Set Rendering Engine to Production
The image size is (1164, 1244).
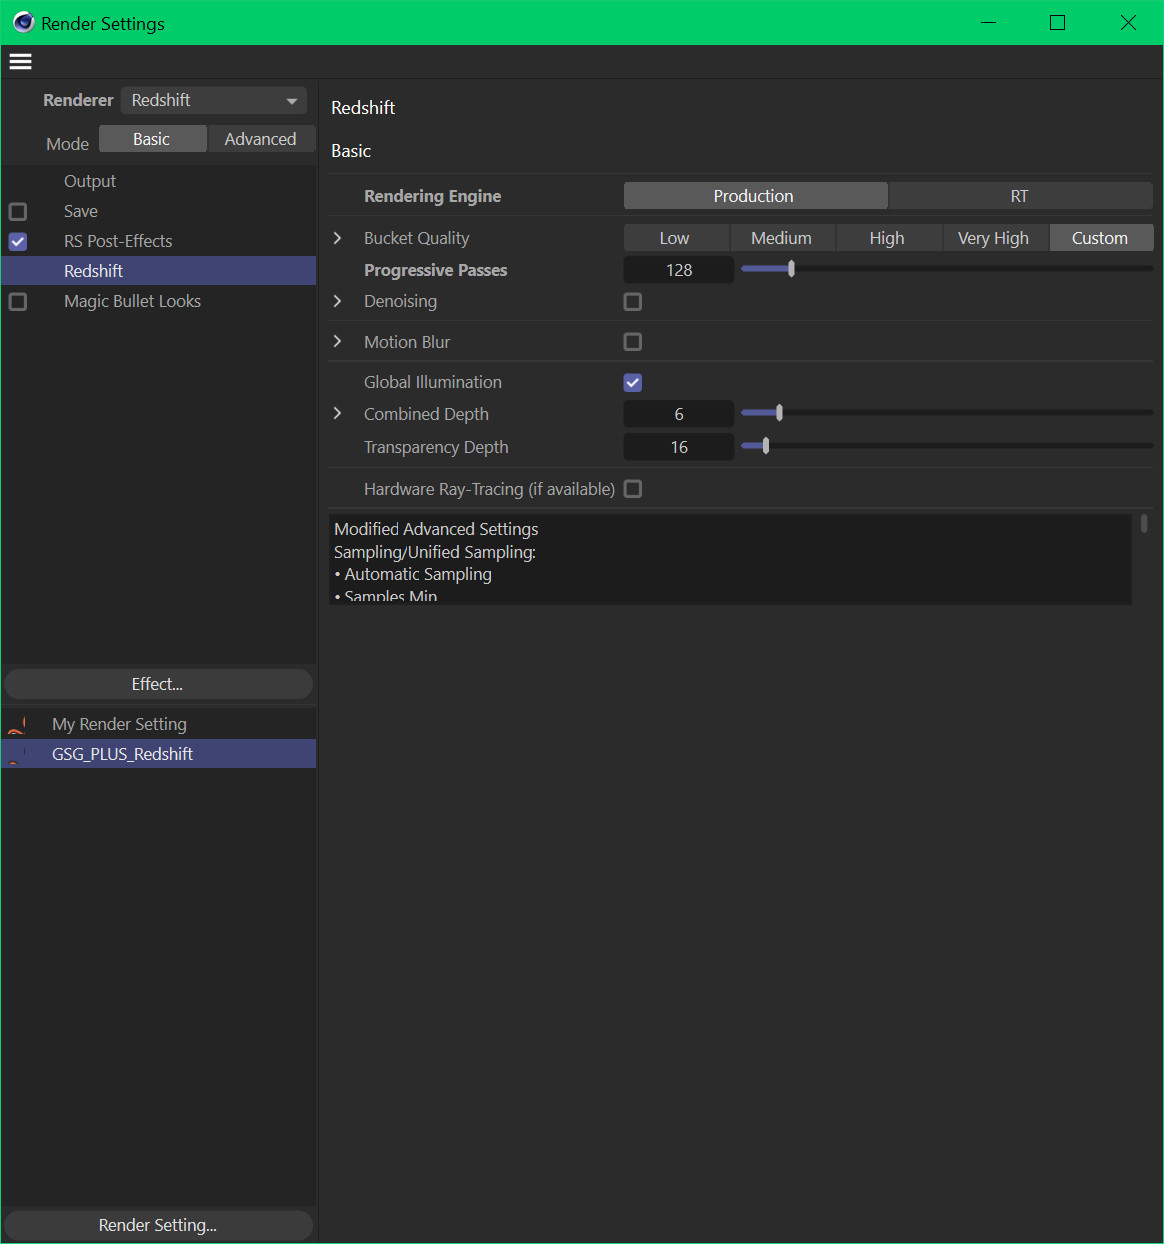pyautogui.click(x=755, y=196)
